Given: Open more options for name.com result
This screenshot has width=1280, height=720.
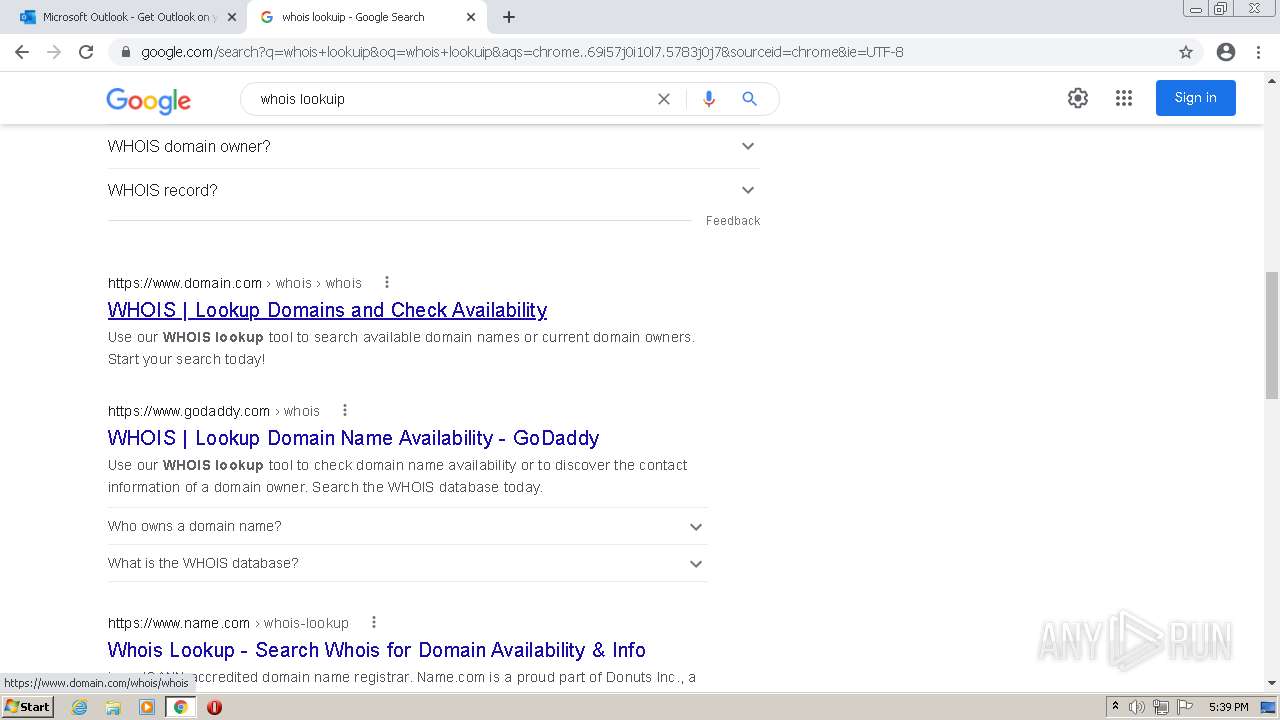Looking at the screenshot, I should pyautogui.click(x=374, y=623).
